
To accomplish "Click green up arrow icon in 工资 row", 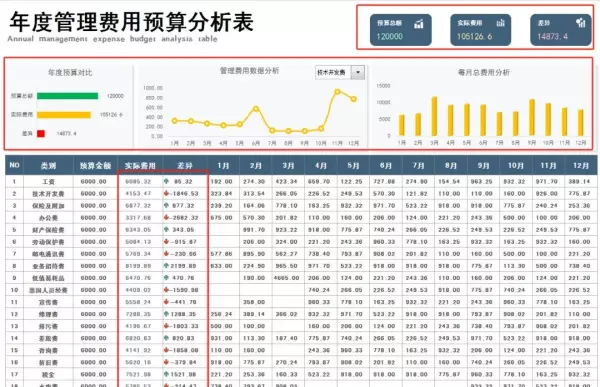I will coord(167,181).
